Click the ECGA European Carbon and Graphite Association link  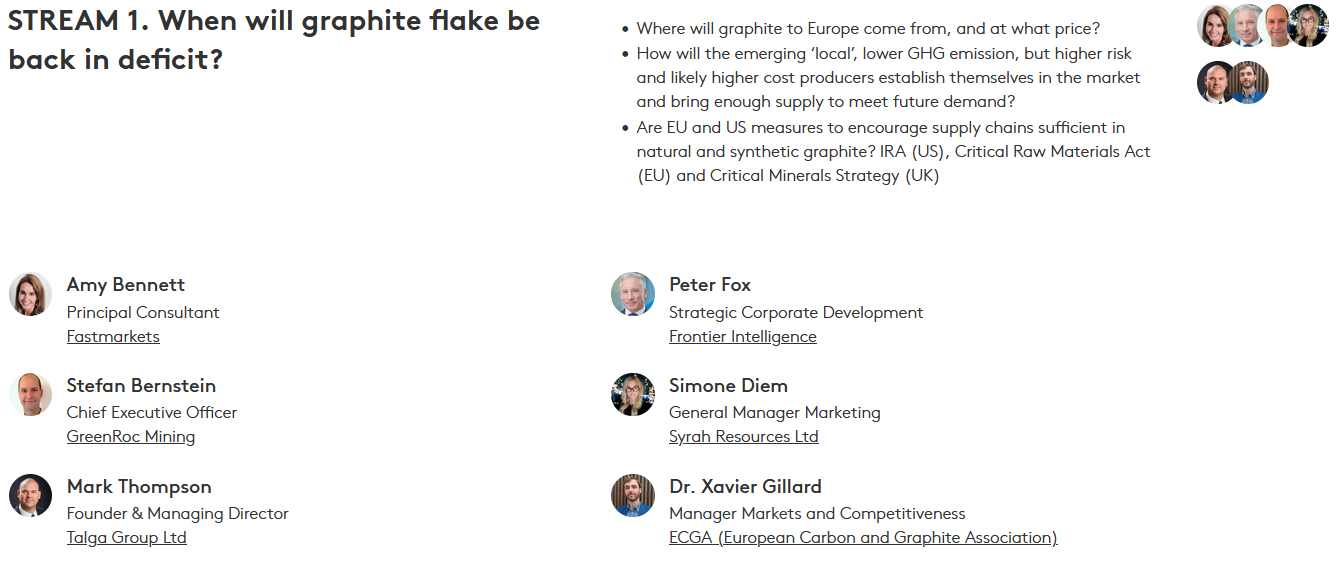coord(862,538)
